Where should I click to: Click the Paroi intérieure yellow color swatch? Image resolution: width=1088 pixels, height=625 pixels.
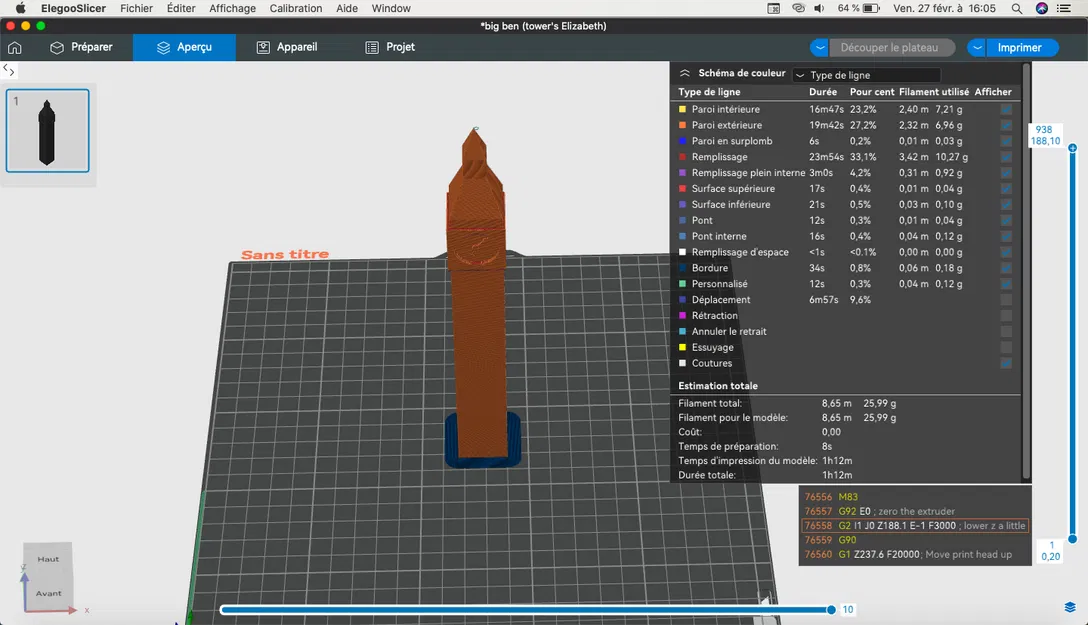coord(682,109)
